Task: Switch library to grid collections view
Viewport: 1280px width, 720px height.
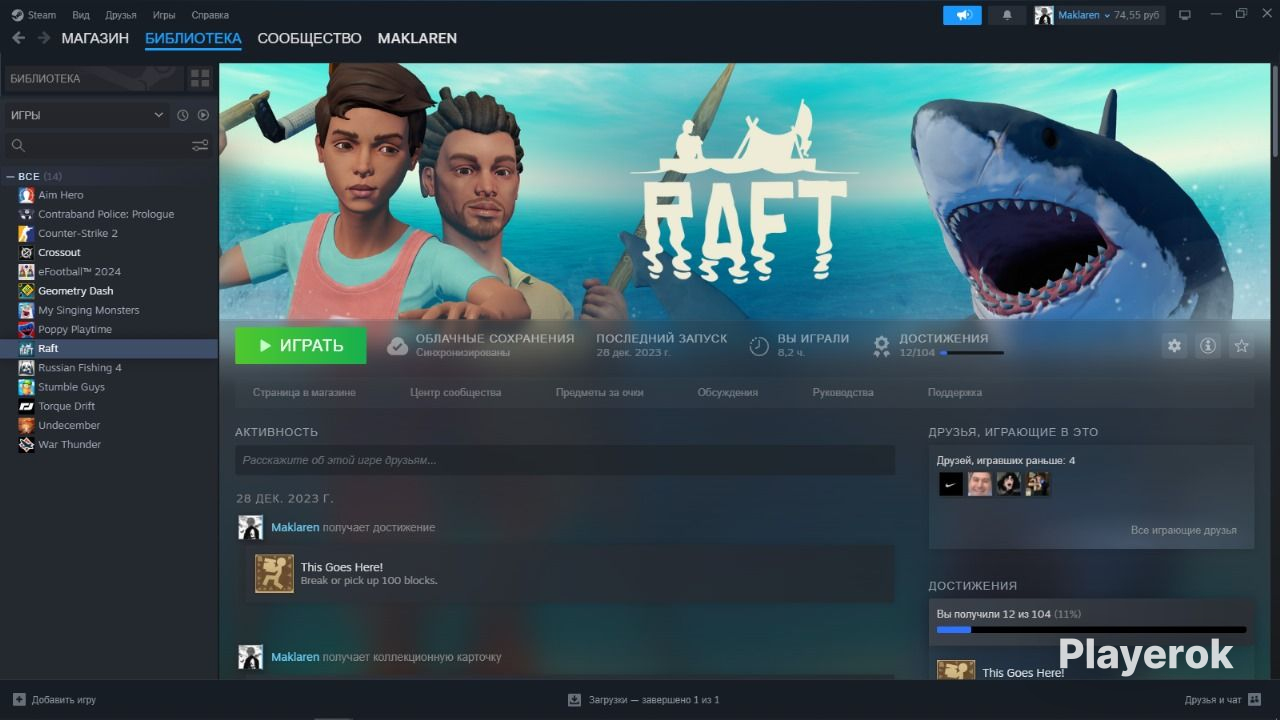Action: [200, 78]
